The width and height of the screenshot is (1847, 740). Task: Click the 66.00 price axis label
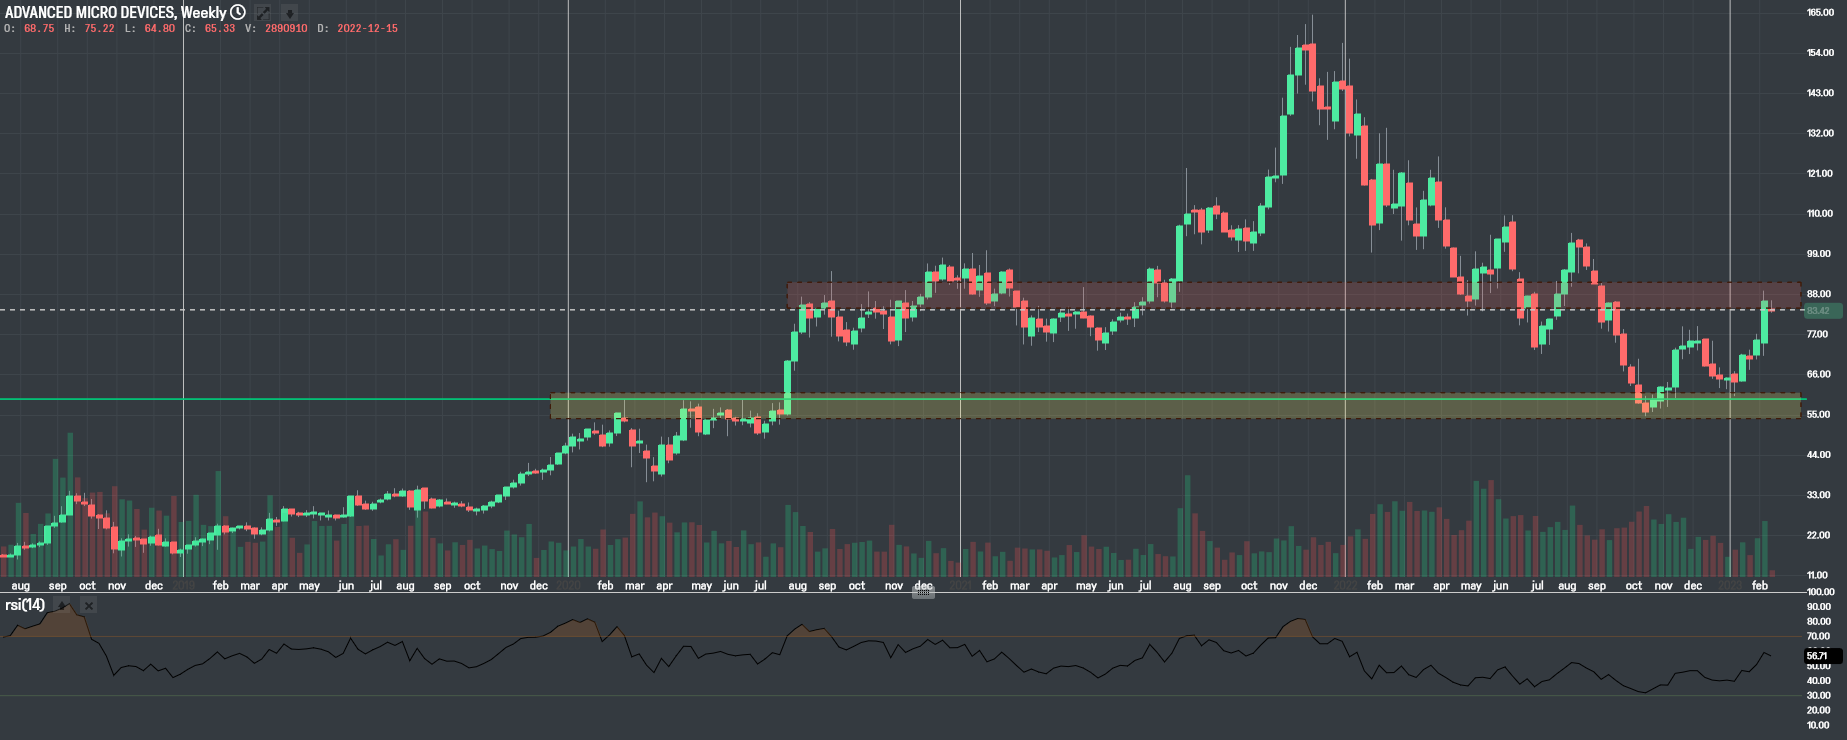click(x=1820, y=374)
